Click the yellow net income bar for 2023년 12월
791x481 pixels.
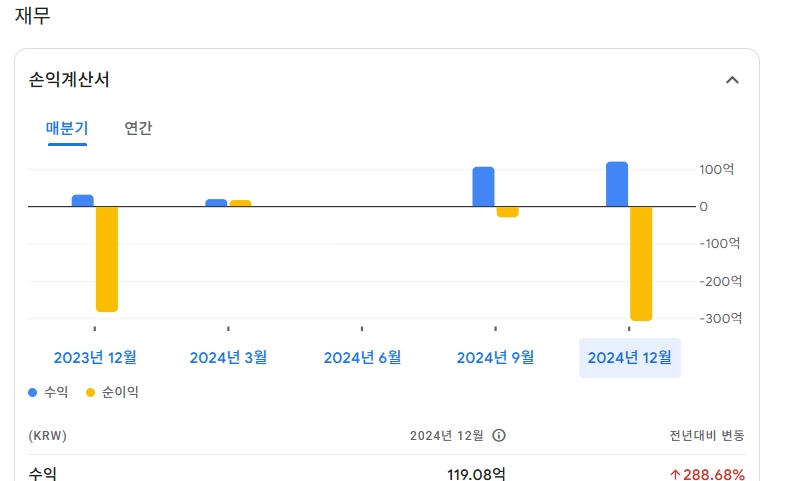tap(107, 259)
